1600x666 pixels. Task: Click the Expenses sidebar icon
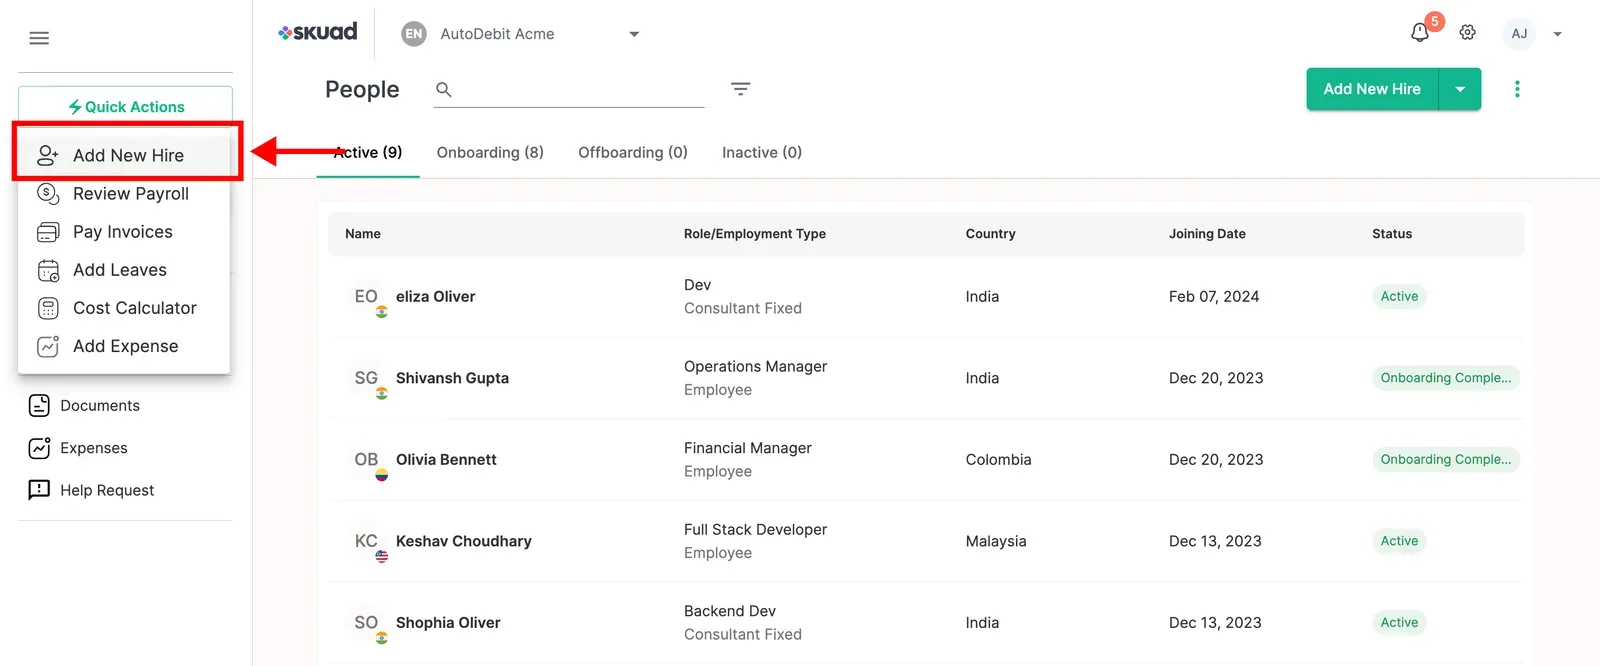(39, 448)
